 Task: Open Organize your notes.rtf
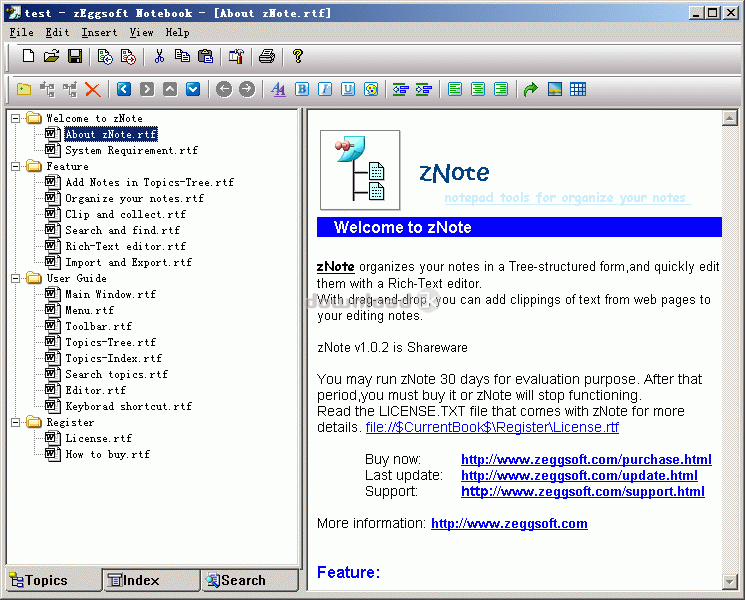[134, 198]
